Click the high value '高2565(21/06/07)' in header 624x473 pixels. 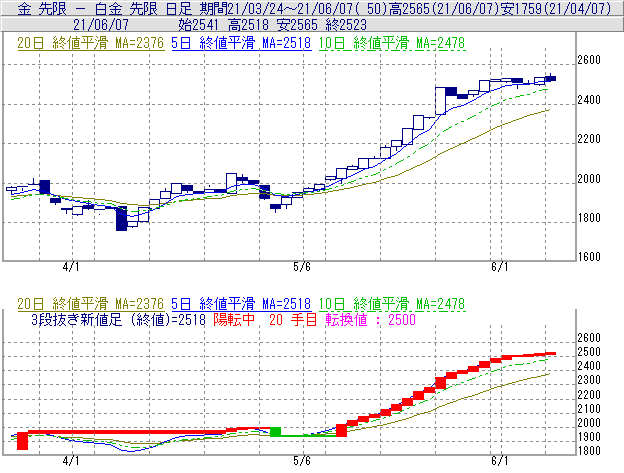[443, 8]
